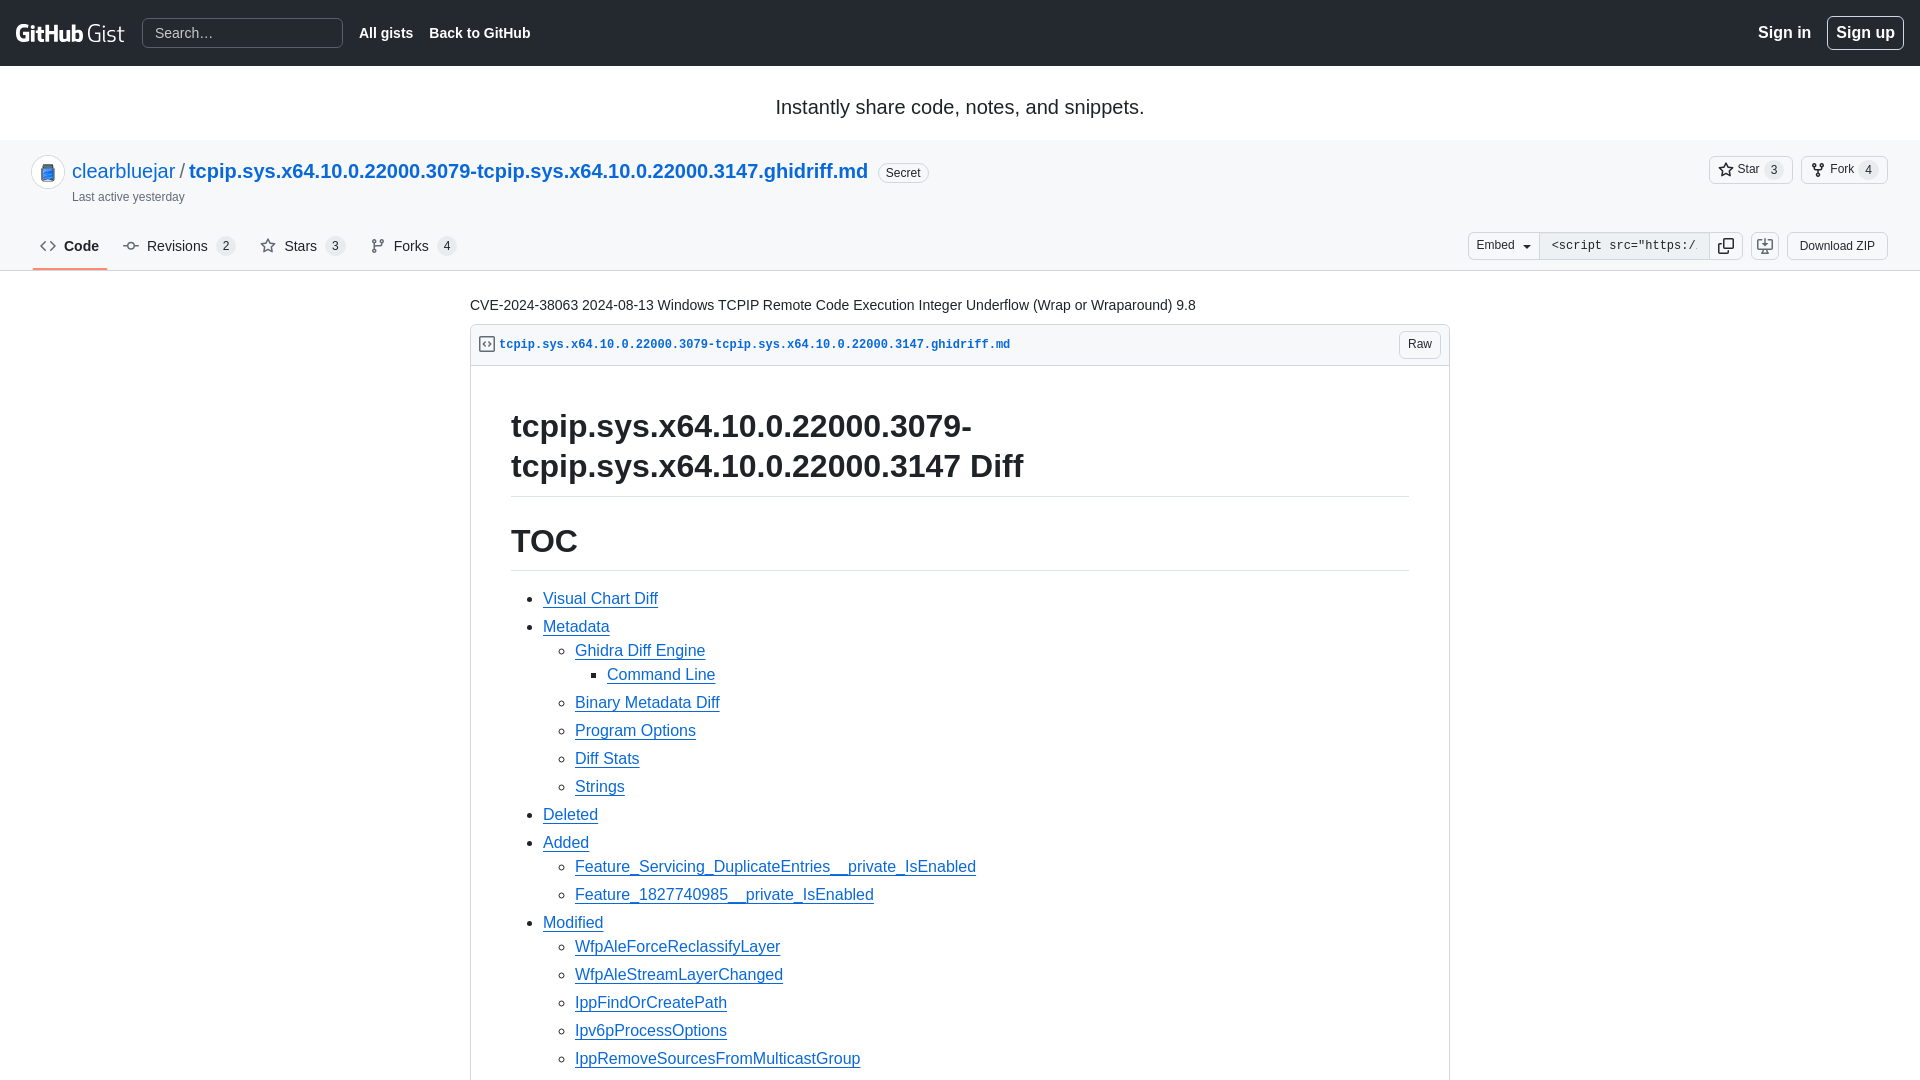The height and width of the screenshot is (1080, 1920).
Task: Expand the Embed dropdown
Action: click(x=1504, y=246)
